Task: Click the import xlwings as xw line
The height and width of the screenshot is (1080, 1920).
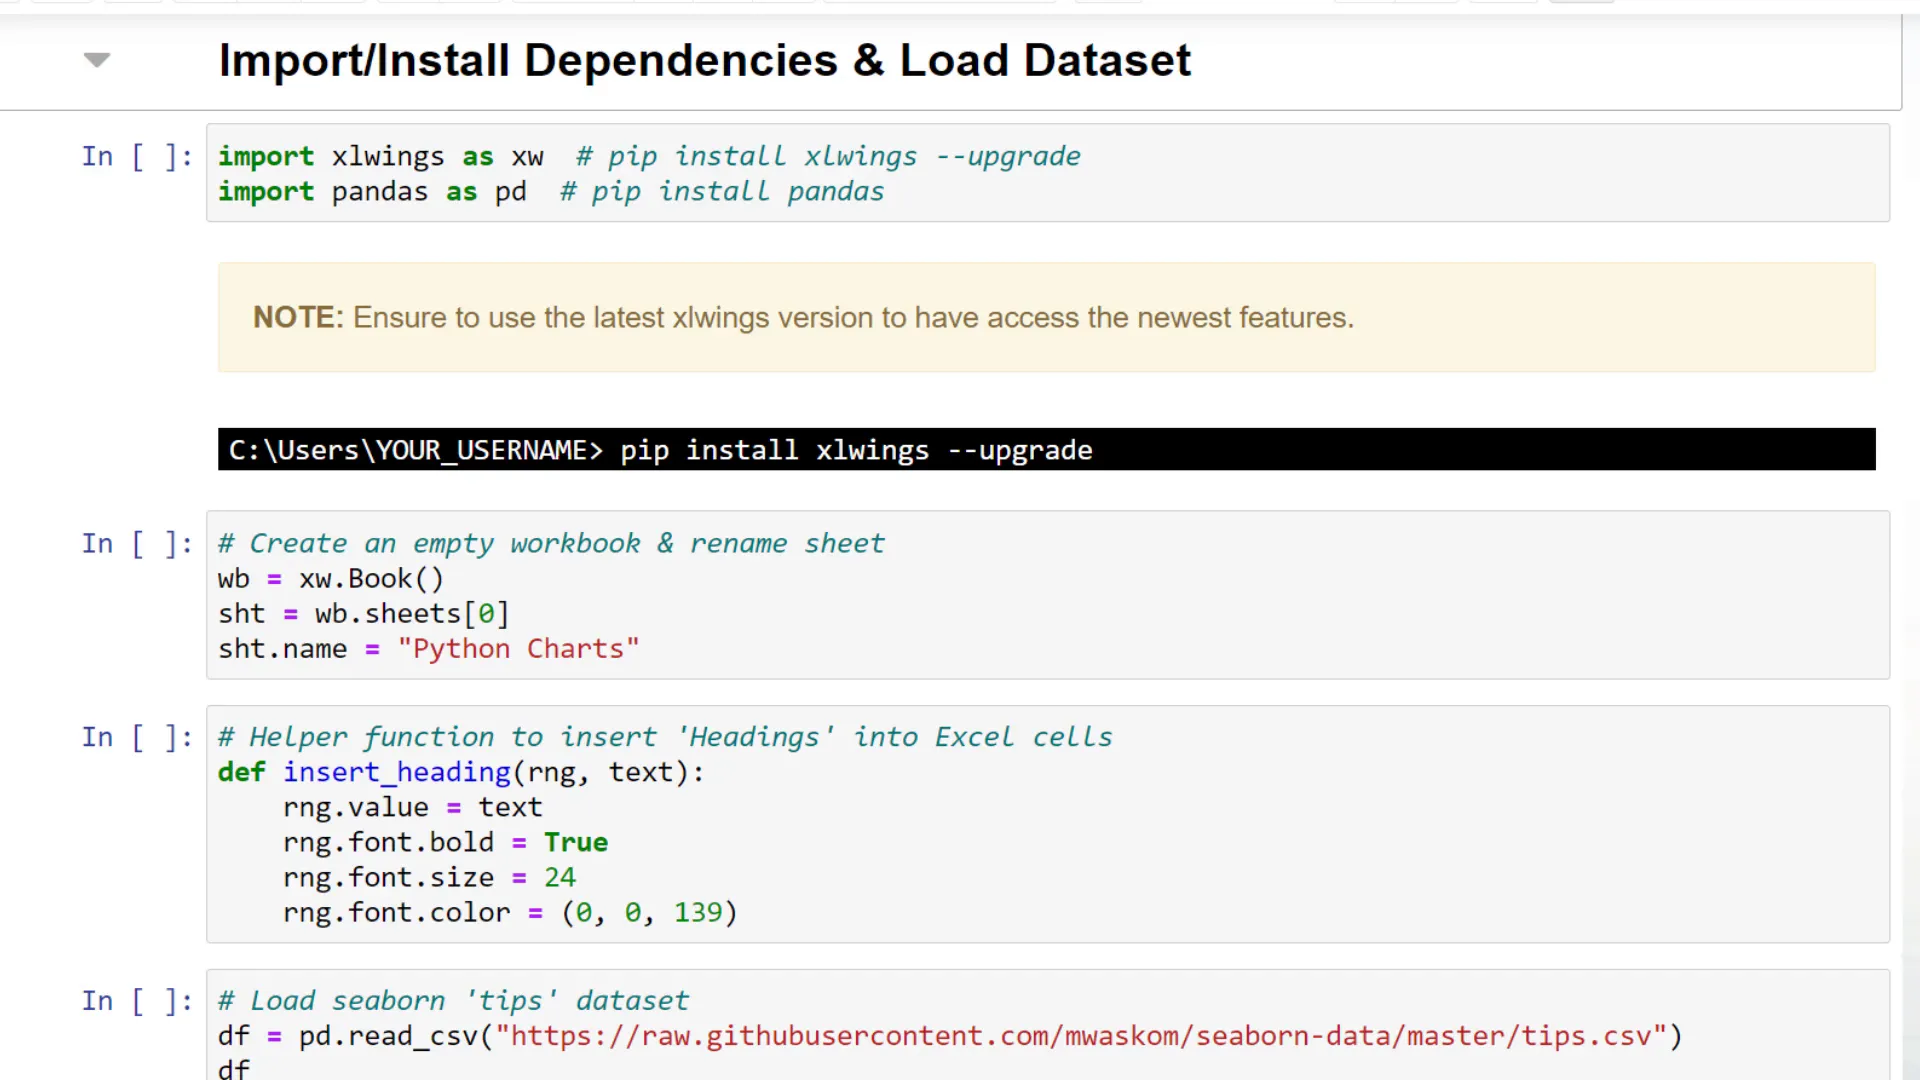Action: [380, 157]
